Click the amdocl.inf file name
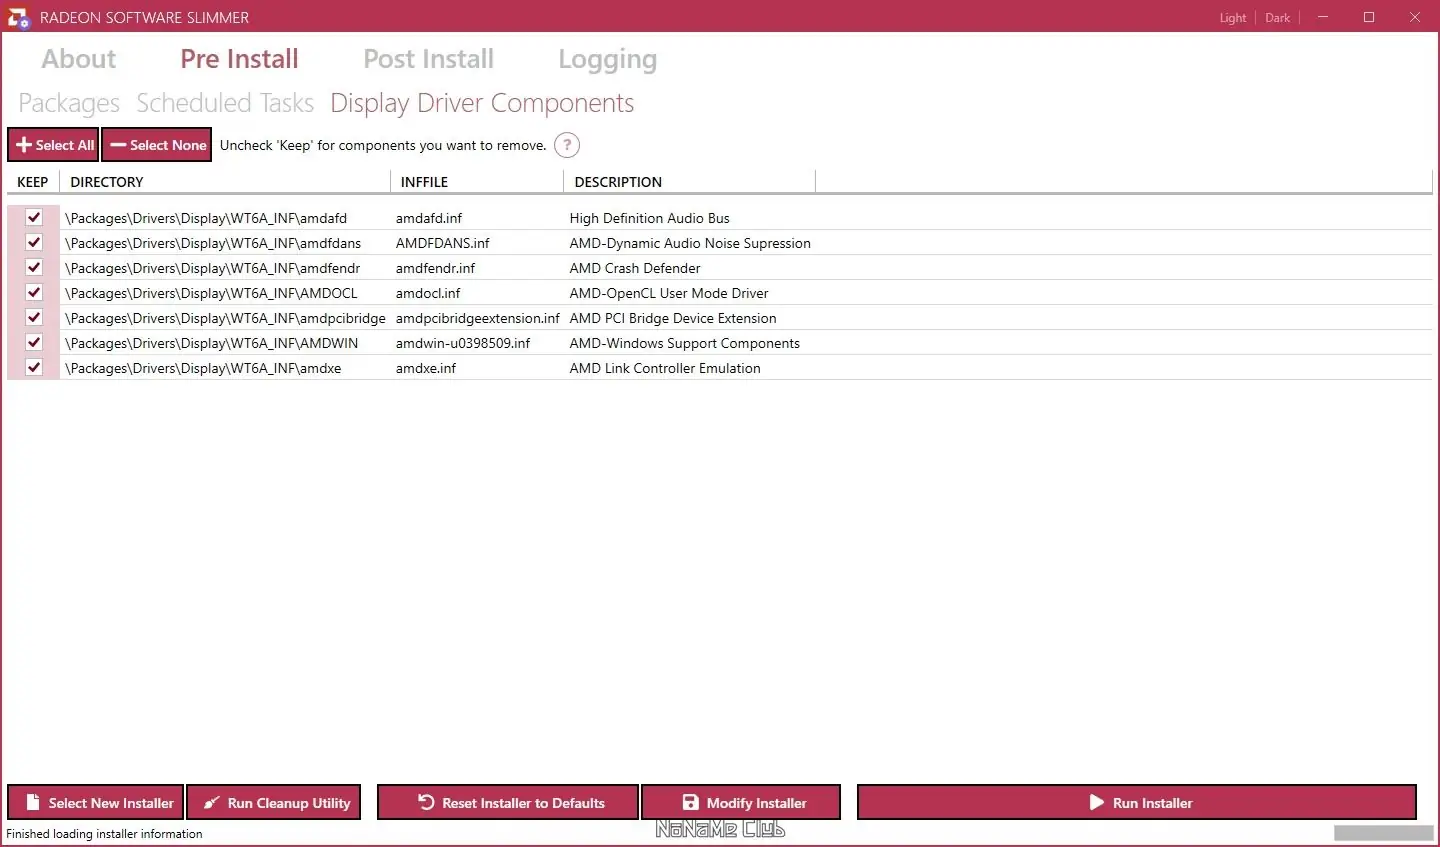This screenshot has width=1440, height=847. (x=428, y=293)
